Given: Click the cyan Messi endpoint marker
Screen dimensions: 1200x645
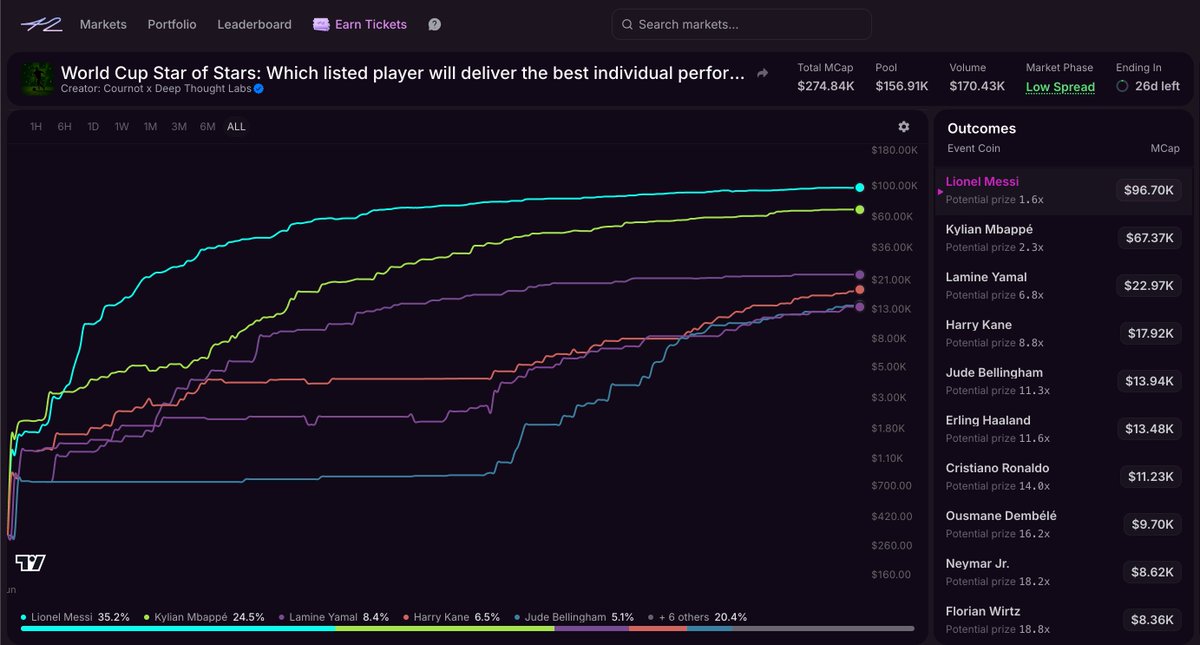Looking at the screenshot, I should point(860,187).
